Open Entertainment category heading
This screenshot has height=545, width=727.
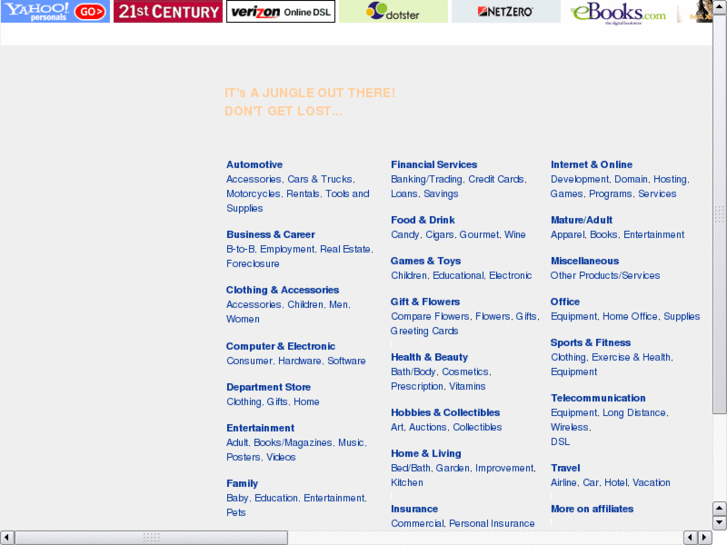coord(260,428)
